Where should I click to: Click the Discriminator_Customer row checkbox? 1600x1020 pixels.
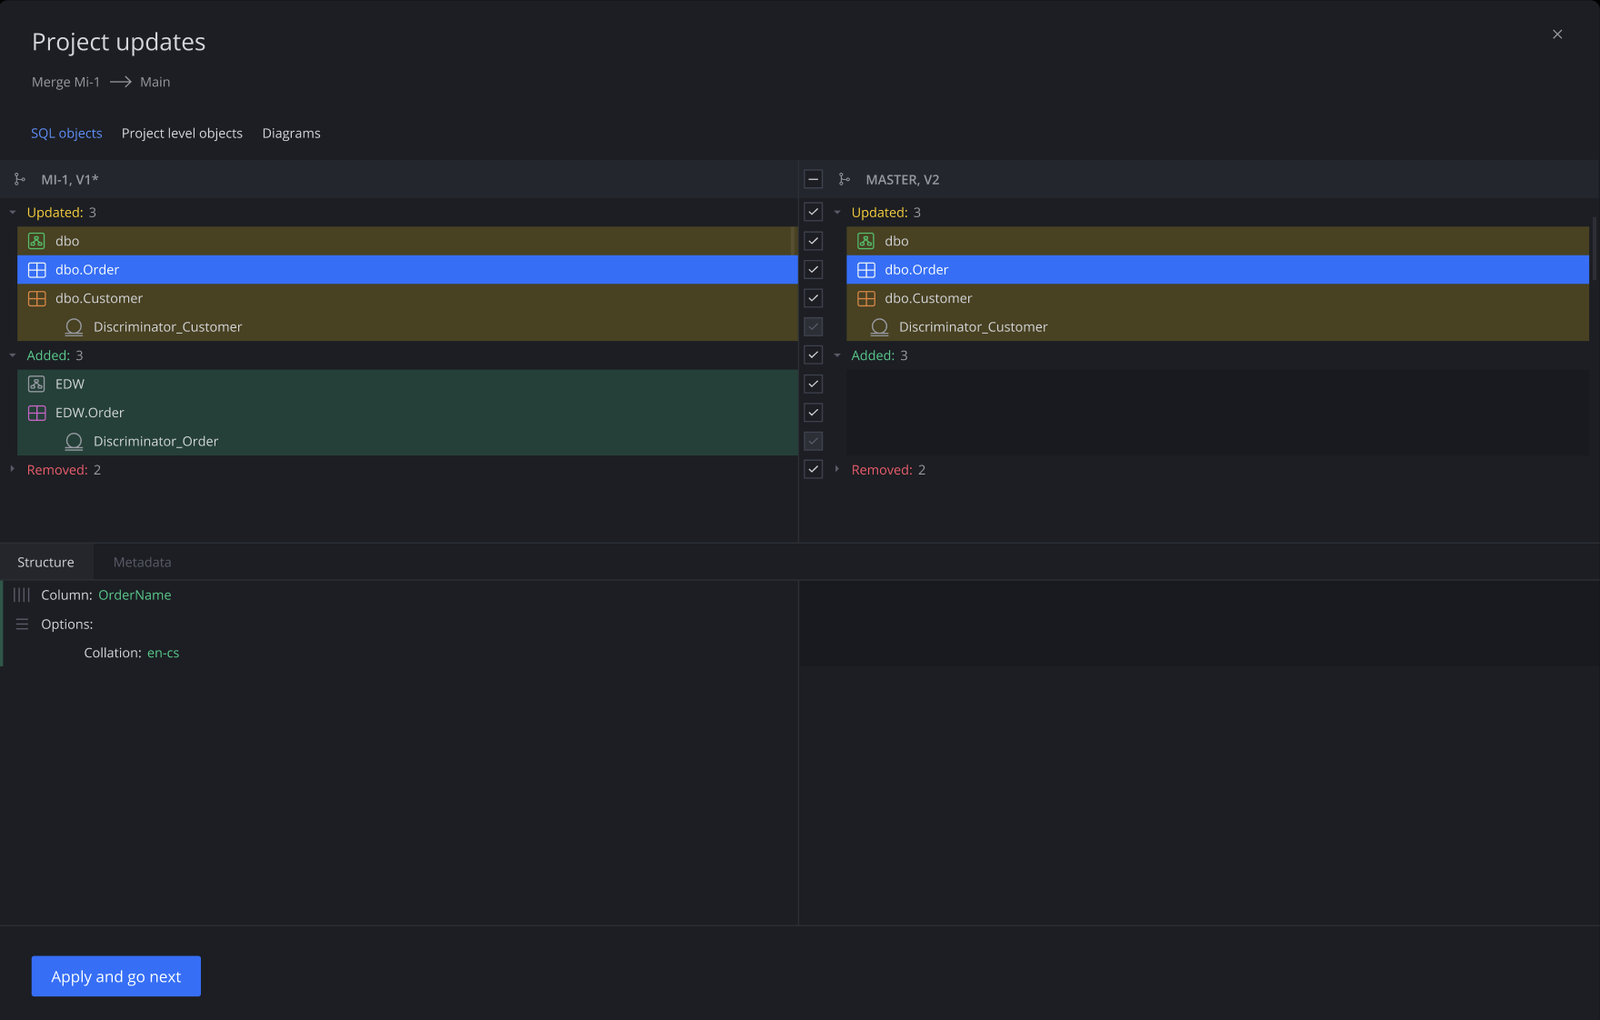(x=813, y=327)
